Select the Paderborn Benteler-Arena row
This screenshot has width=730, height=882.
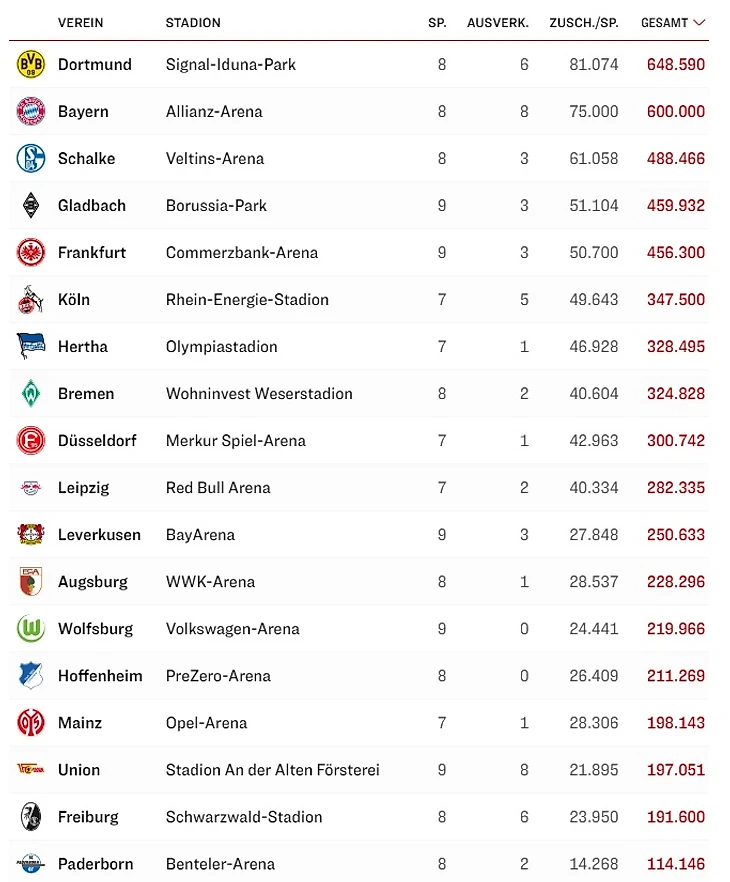[x=360, y=864]
